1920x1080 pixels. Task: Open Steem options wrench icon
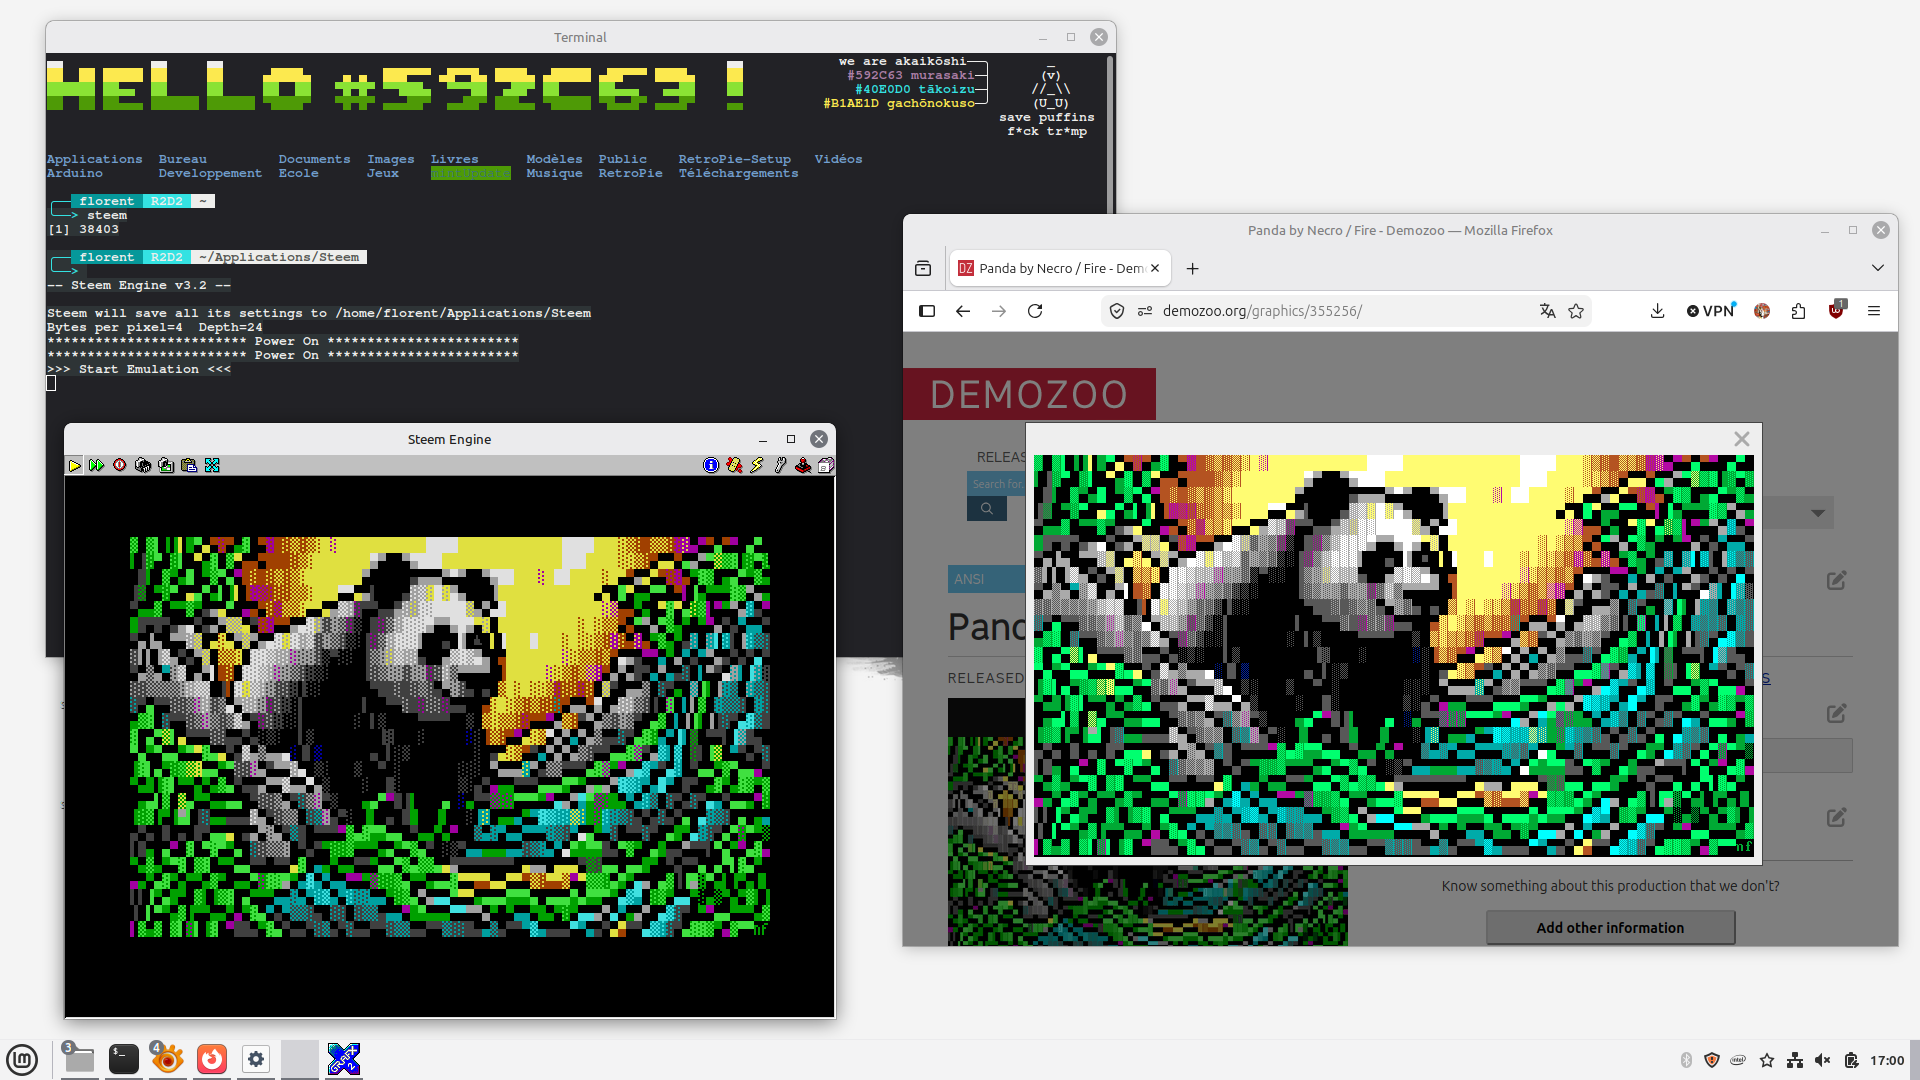[780, 465]
